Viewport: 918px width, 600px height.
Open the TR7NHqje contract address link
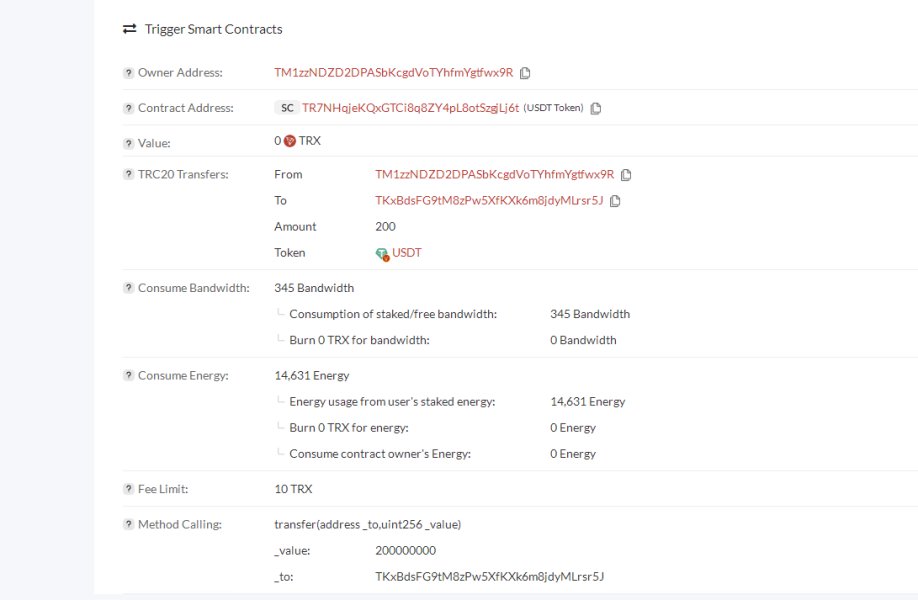click(410, 108)
